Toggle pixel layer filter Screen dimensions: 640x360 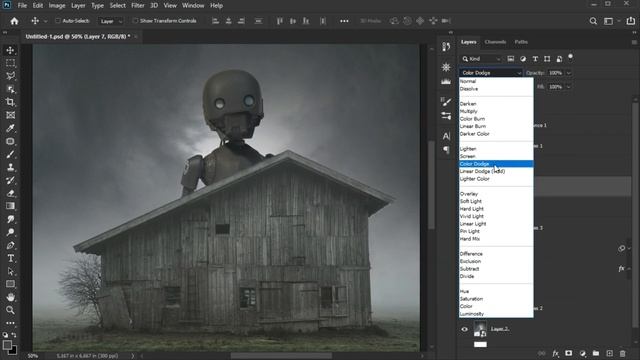click(x=511, y=59)
